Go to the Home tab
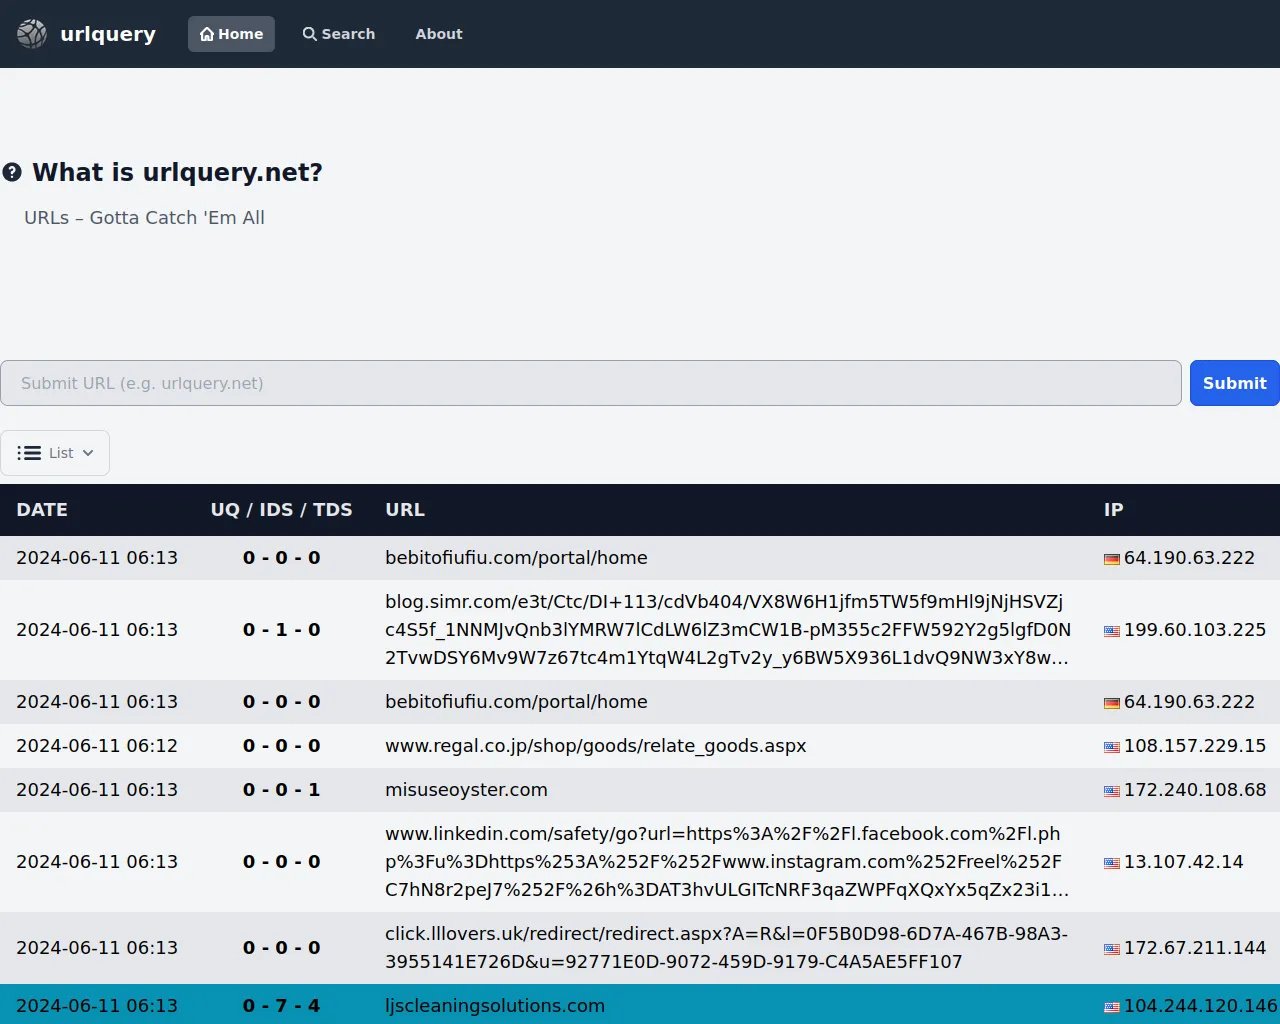 point(231,34)
